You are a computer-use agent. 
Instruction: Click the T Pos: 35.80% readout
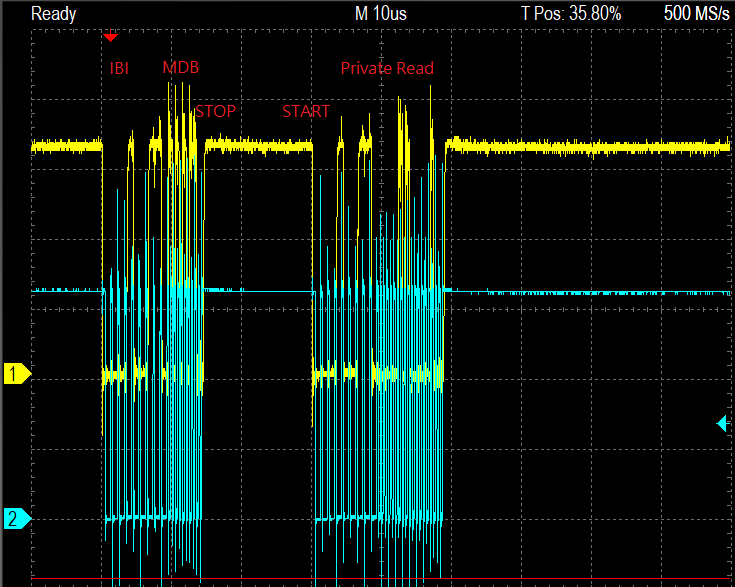(571, 14)
